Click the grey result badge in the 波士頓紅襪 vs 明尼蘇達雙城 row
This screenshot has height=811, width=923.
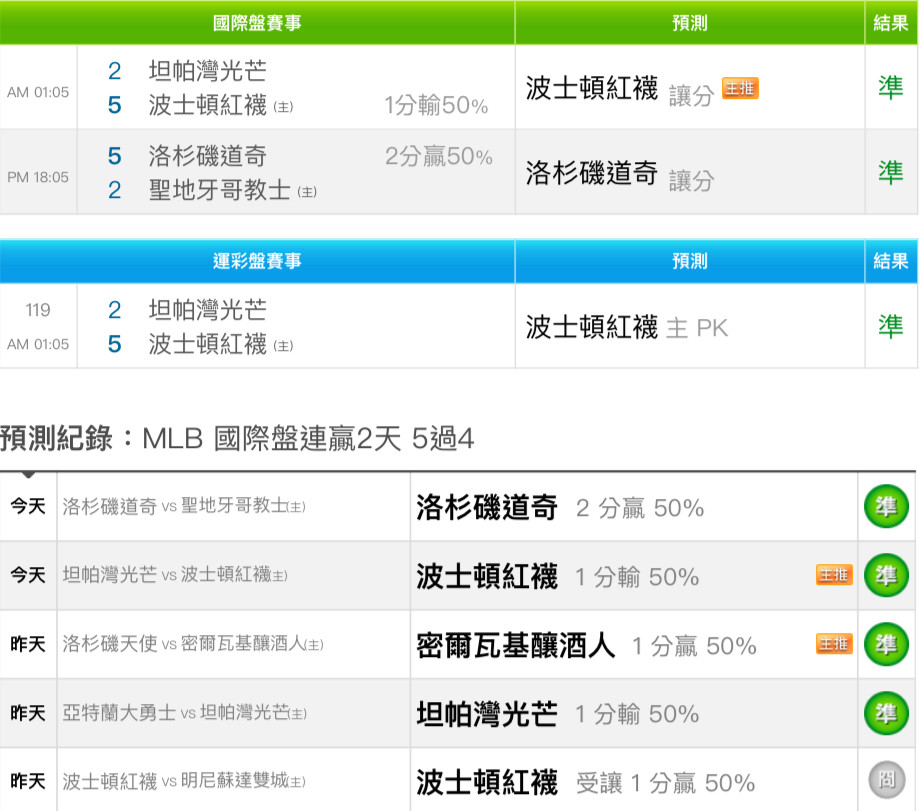point(887,780)
